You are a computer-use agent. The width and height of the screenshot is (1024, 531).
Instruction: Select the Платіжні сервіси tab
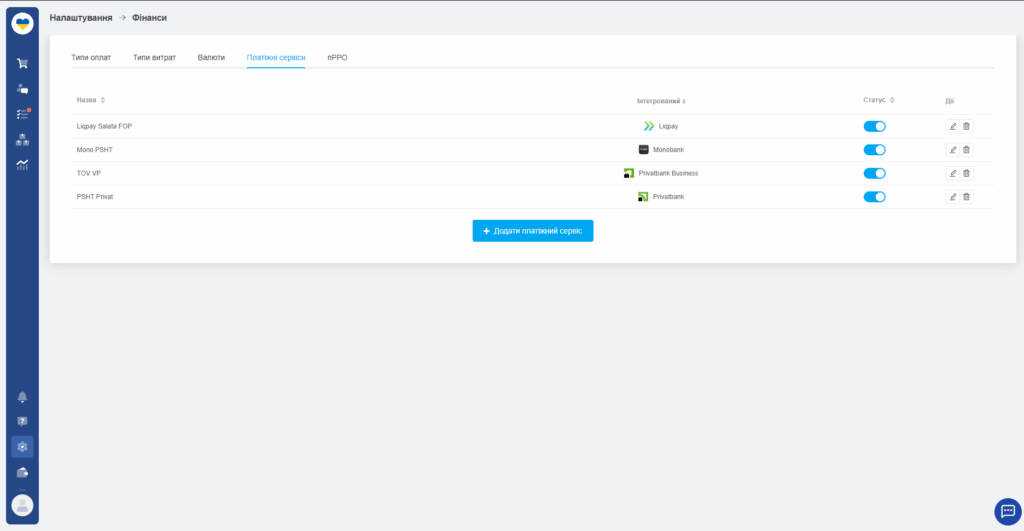[x=276, y=57]
